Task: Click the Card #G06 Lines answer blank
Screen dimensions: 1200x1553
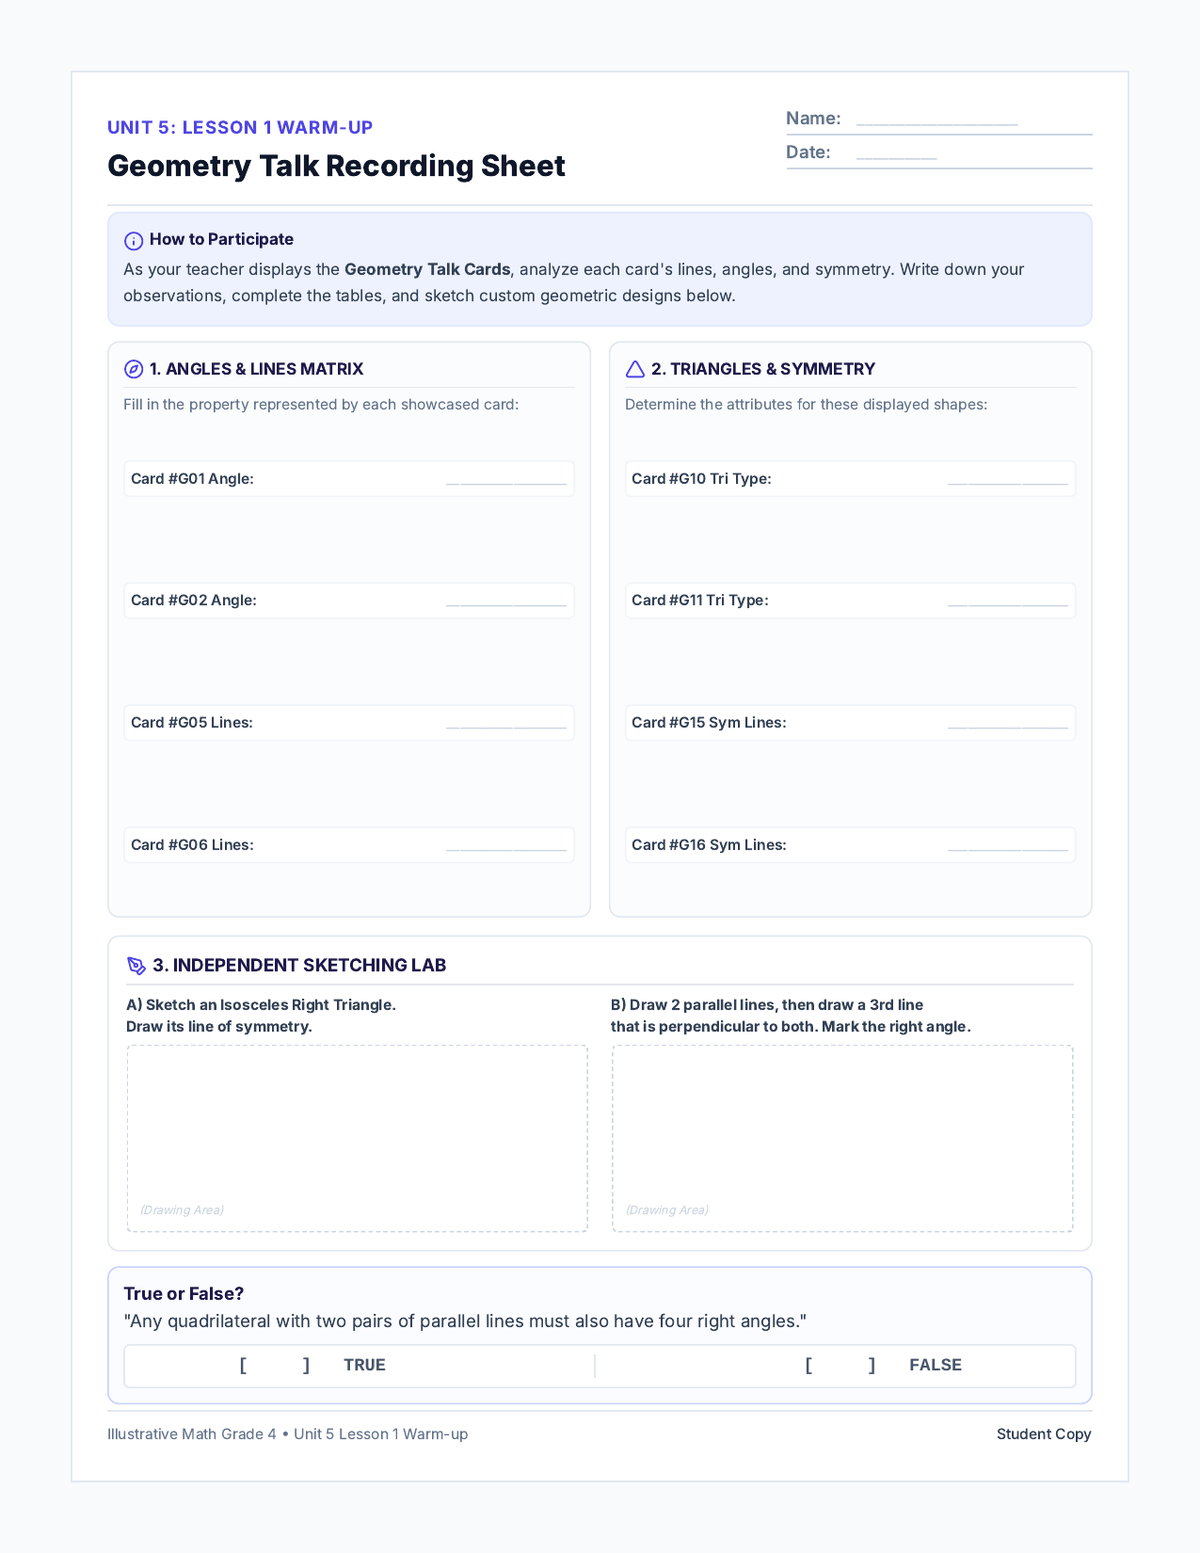Action: pyautogui.click(x=506, y=845)
